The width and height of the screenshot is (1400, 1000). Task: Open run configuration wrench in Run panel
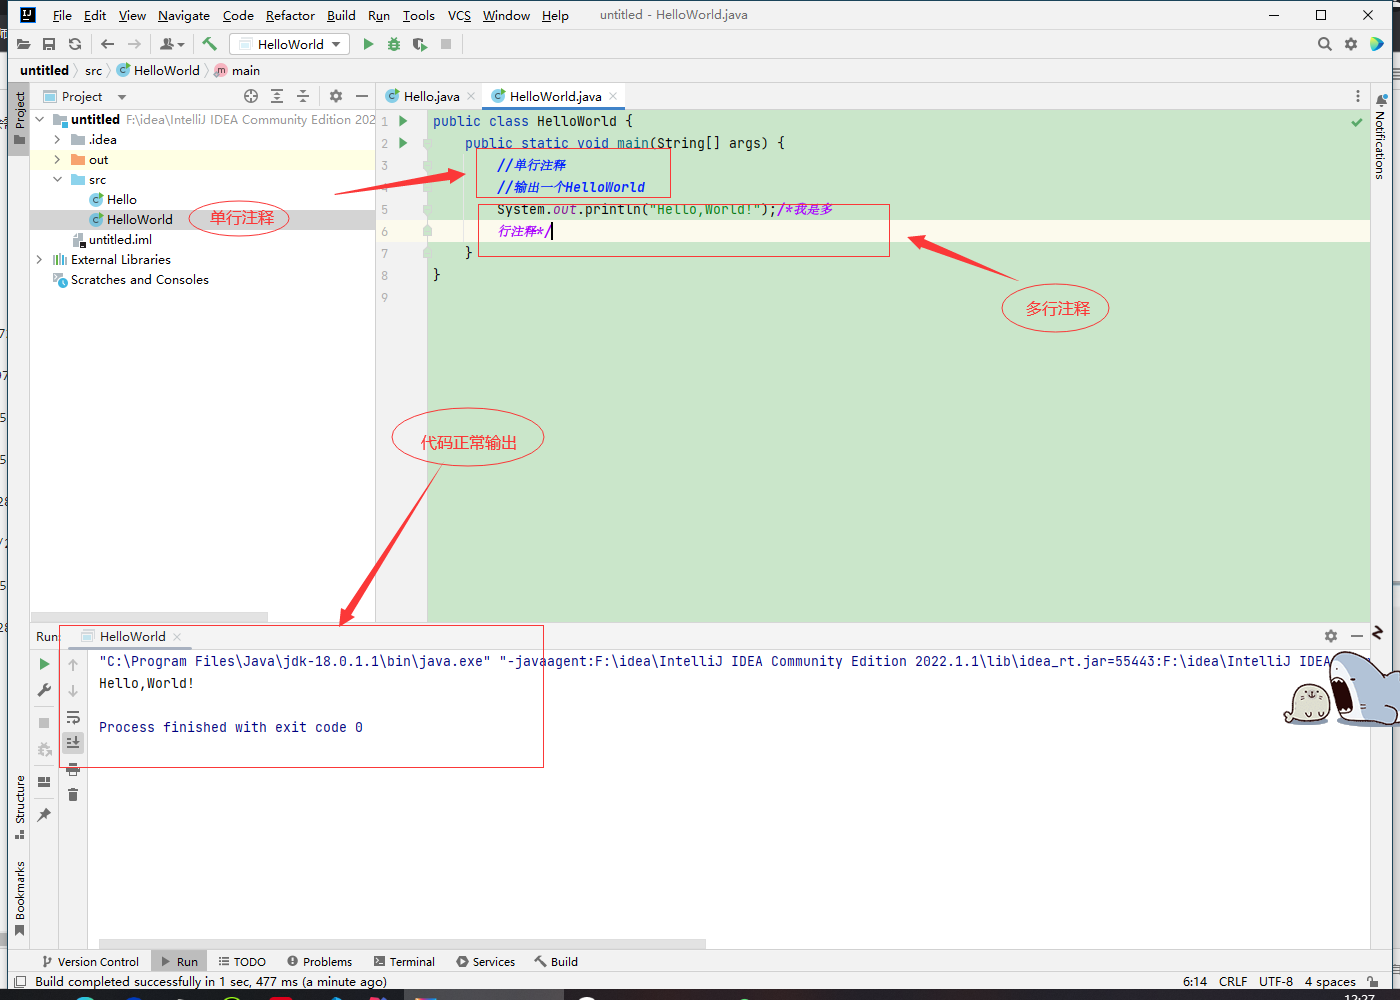(x=44, y=690)
